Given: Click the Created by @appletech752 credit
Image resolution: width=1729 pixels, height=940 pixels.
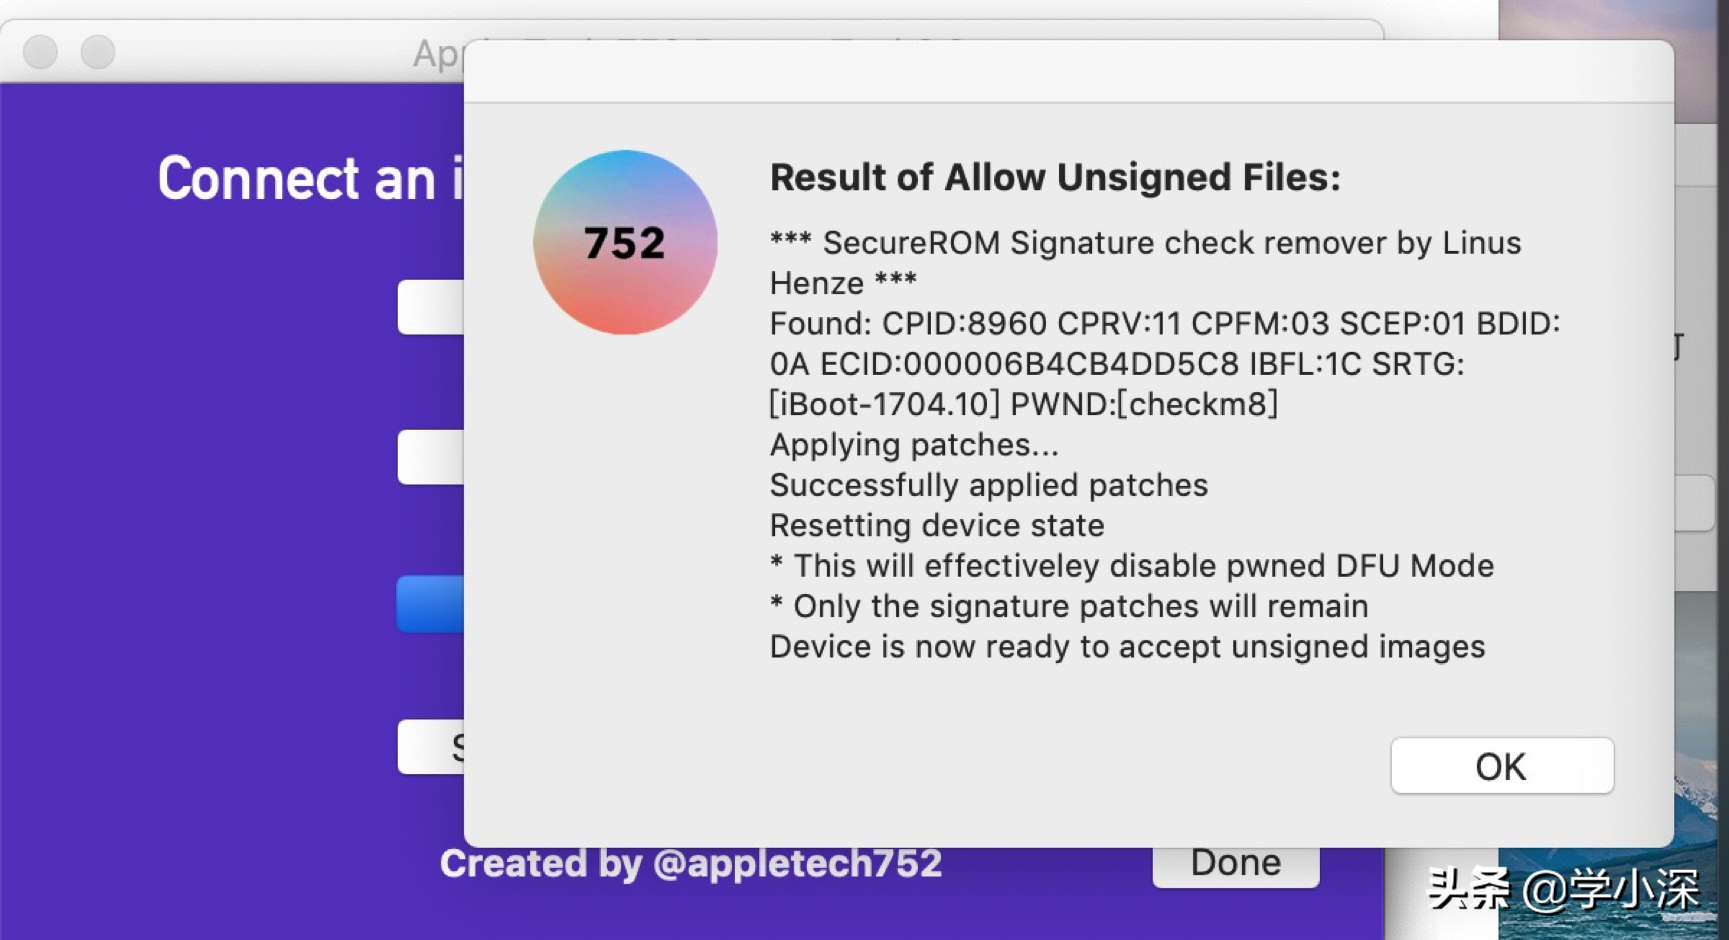Looking at the screenshot, I should (x=691, y=863).
